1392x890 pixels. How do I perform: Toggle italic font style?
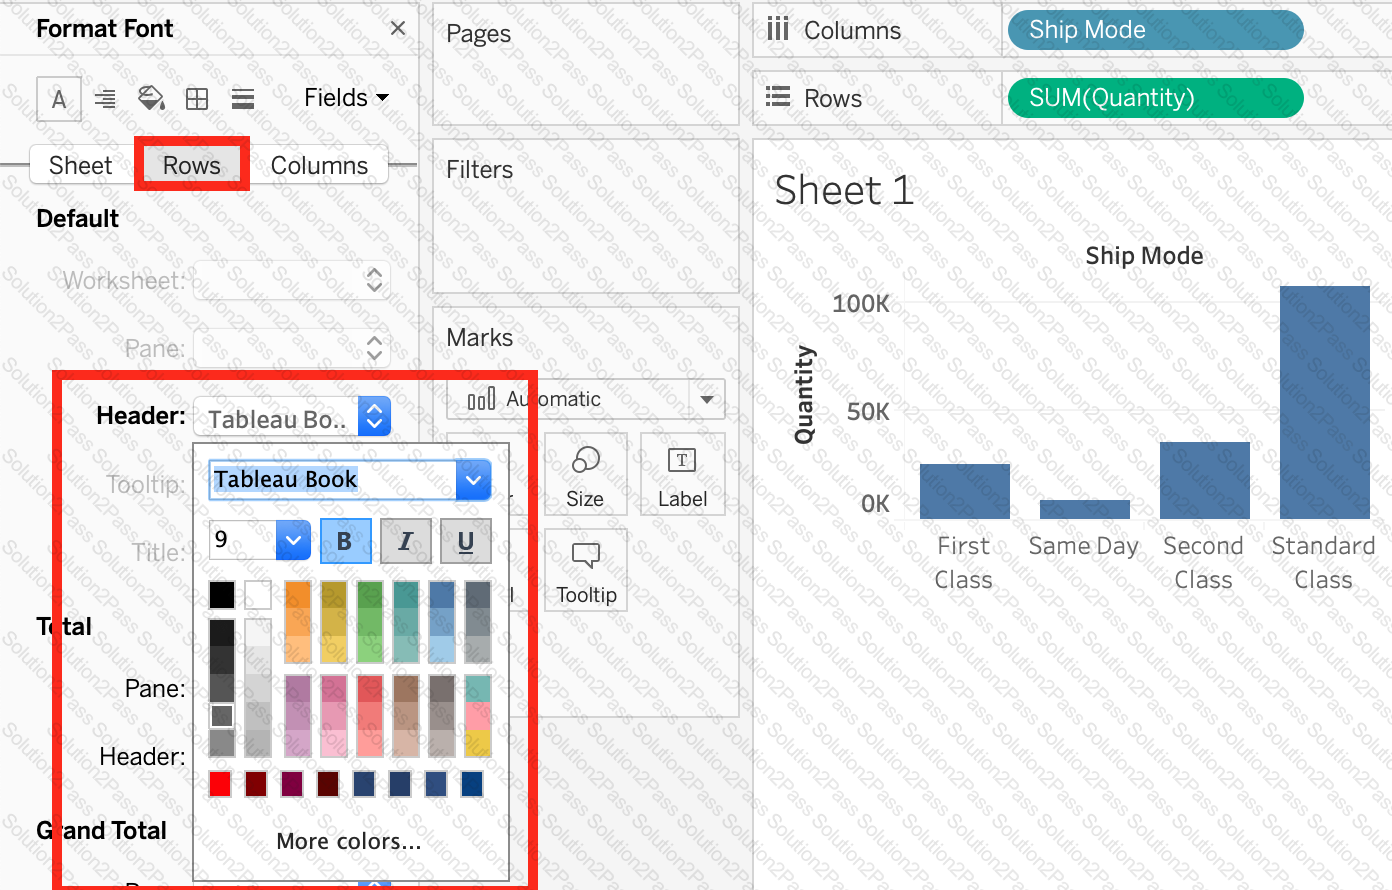point(405,541)
